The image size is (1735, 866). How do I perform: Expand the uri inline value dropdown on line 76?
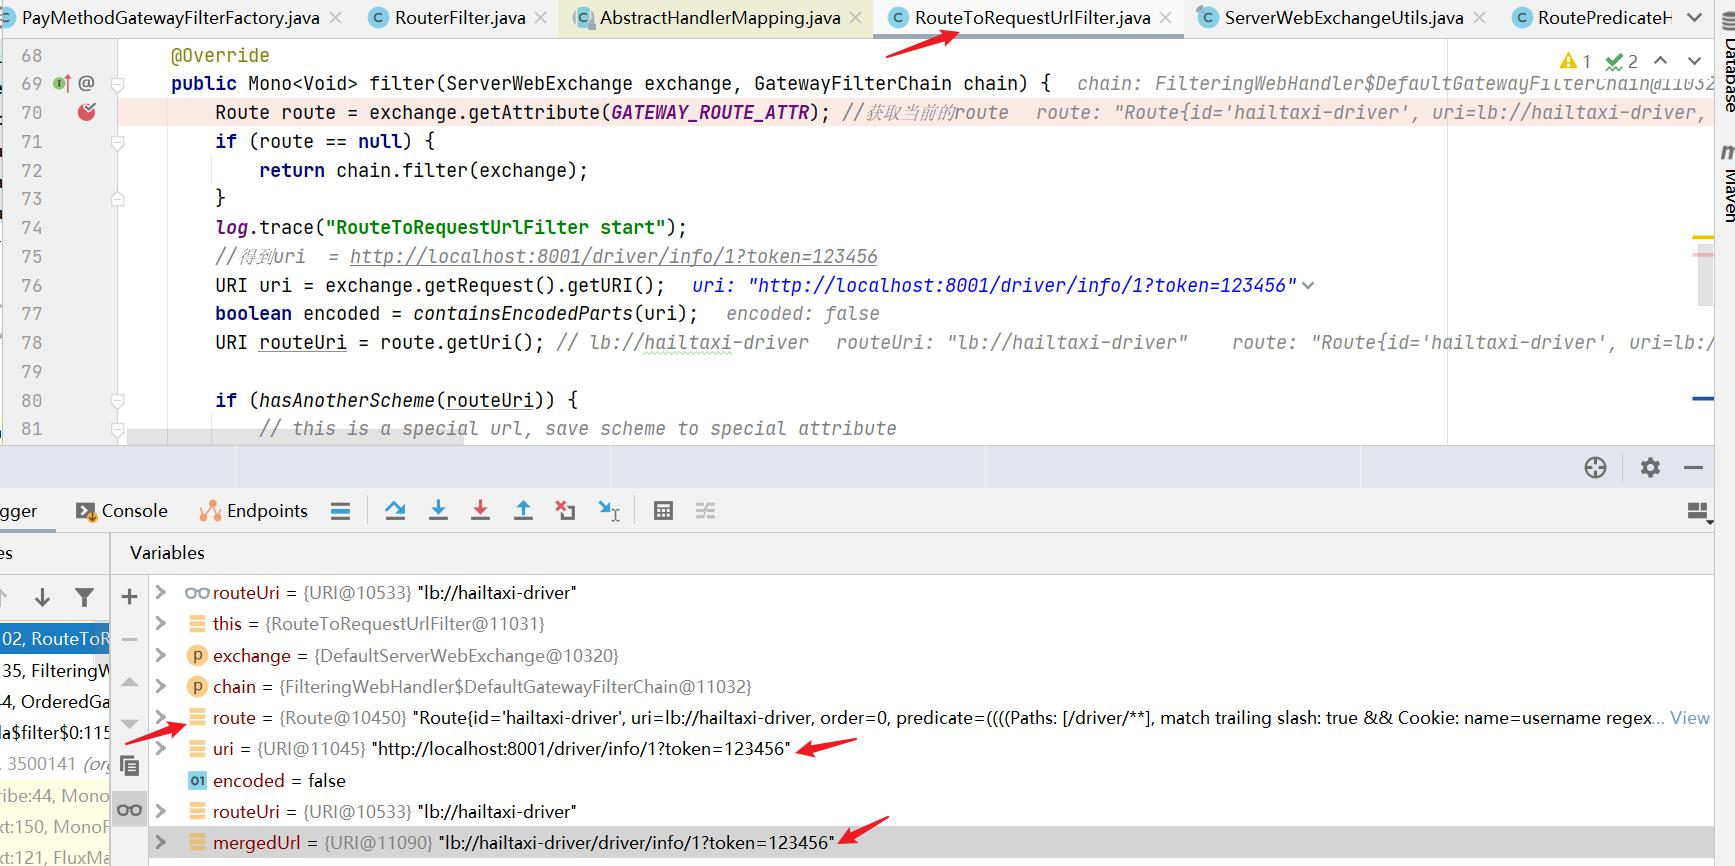(x=1308, y=286)
